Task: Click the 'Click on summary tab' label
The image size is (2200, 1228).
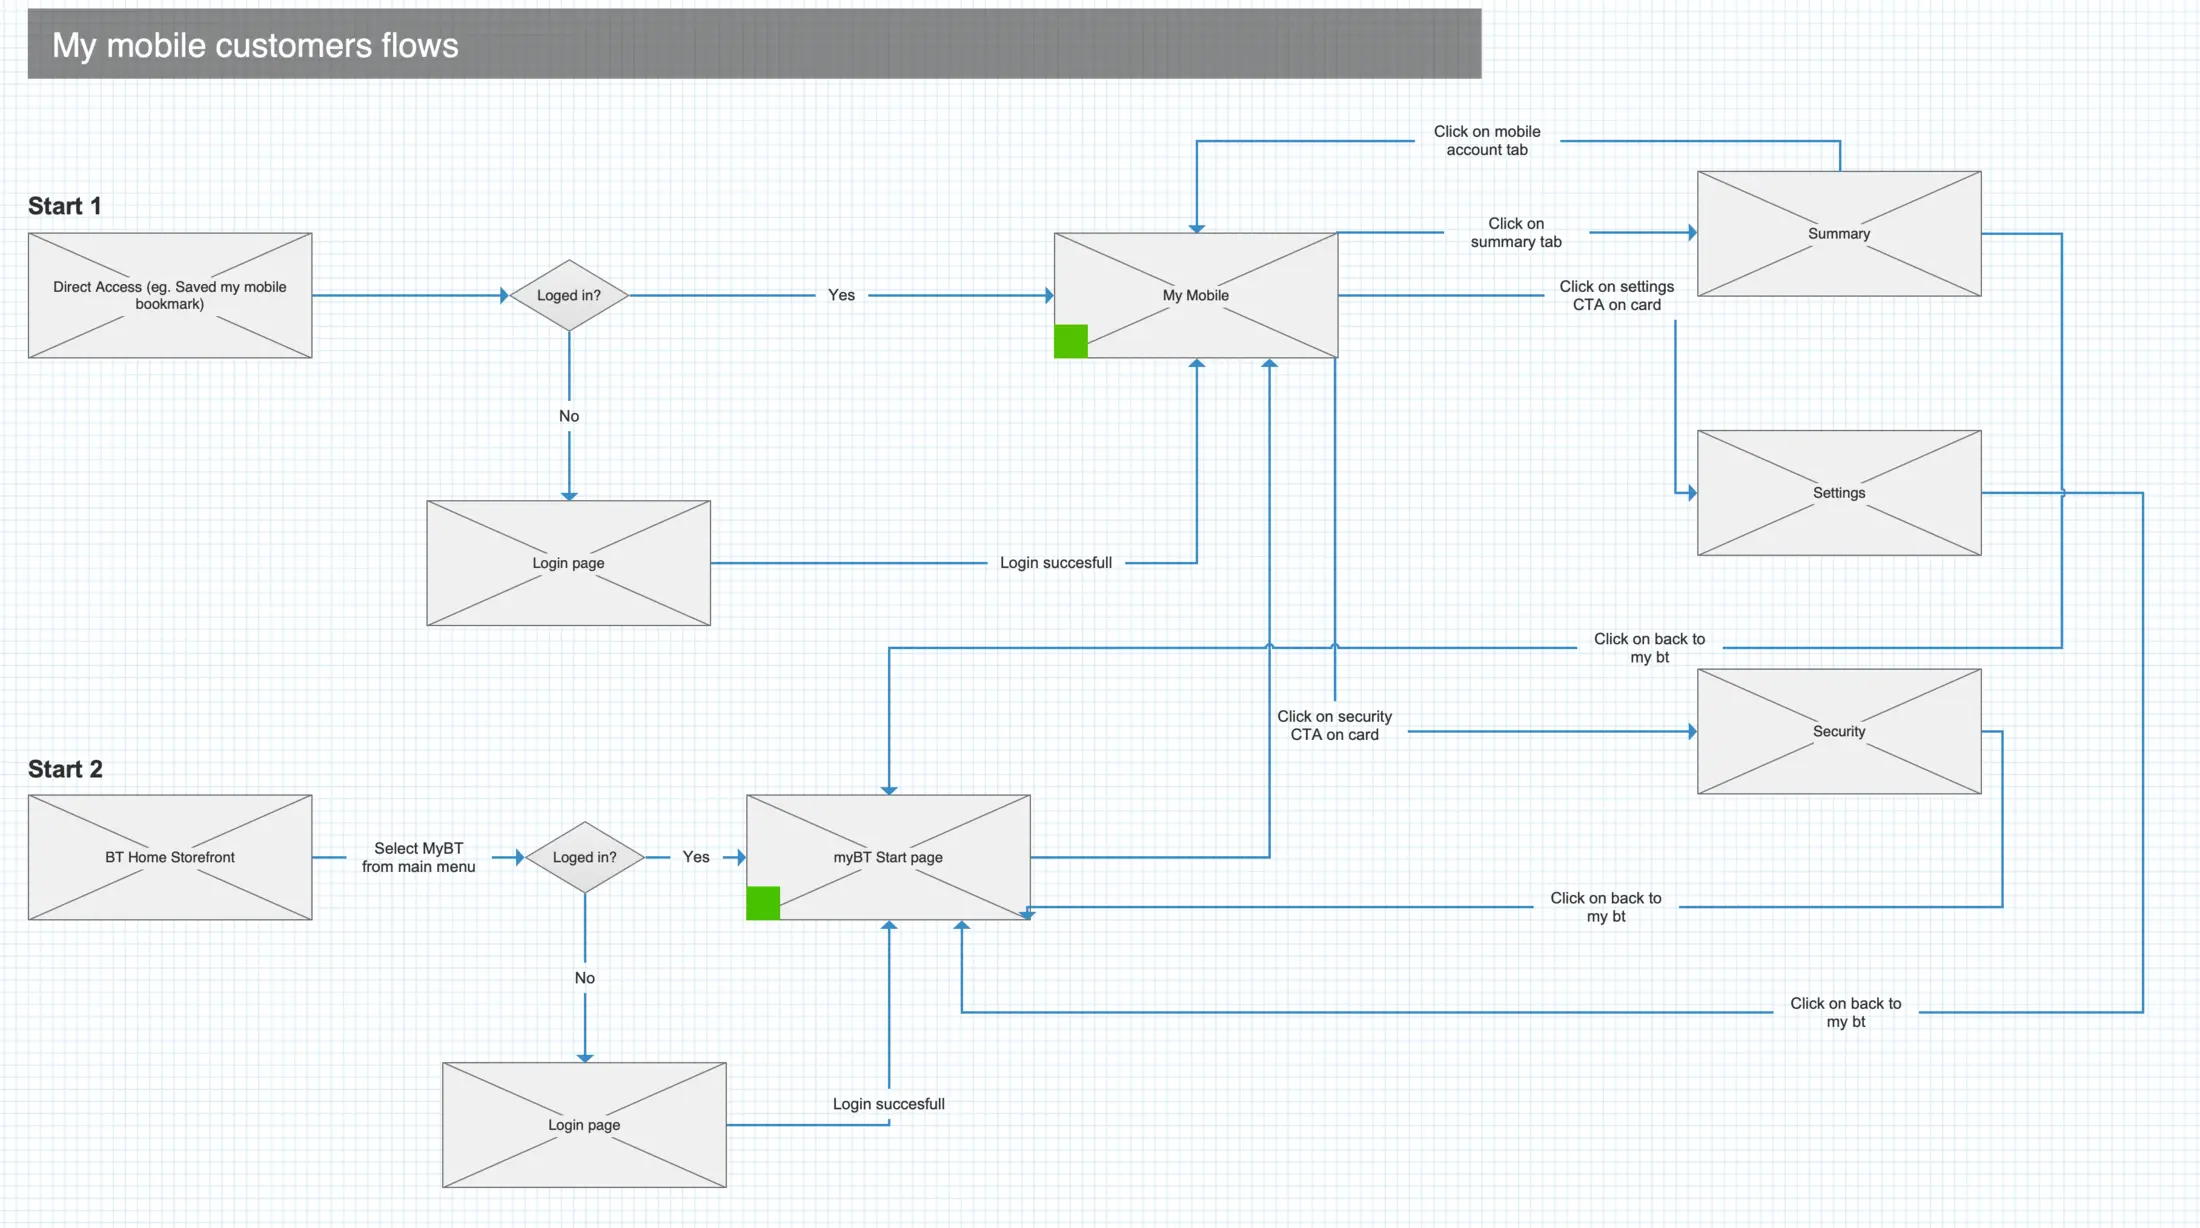Action: click(x=1516, y=233)
